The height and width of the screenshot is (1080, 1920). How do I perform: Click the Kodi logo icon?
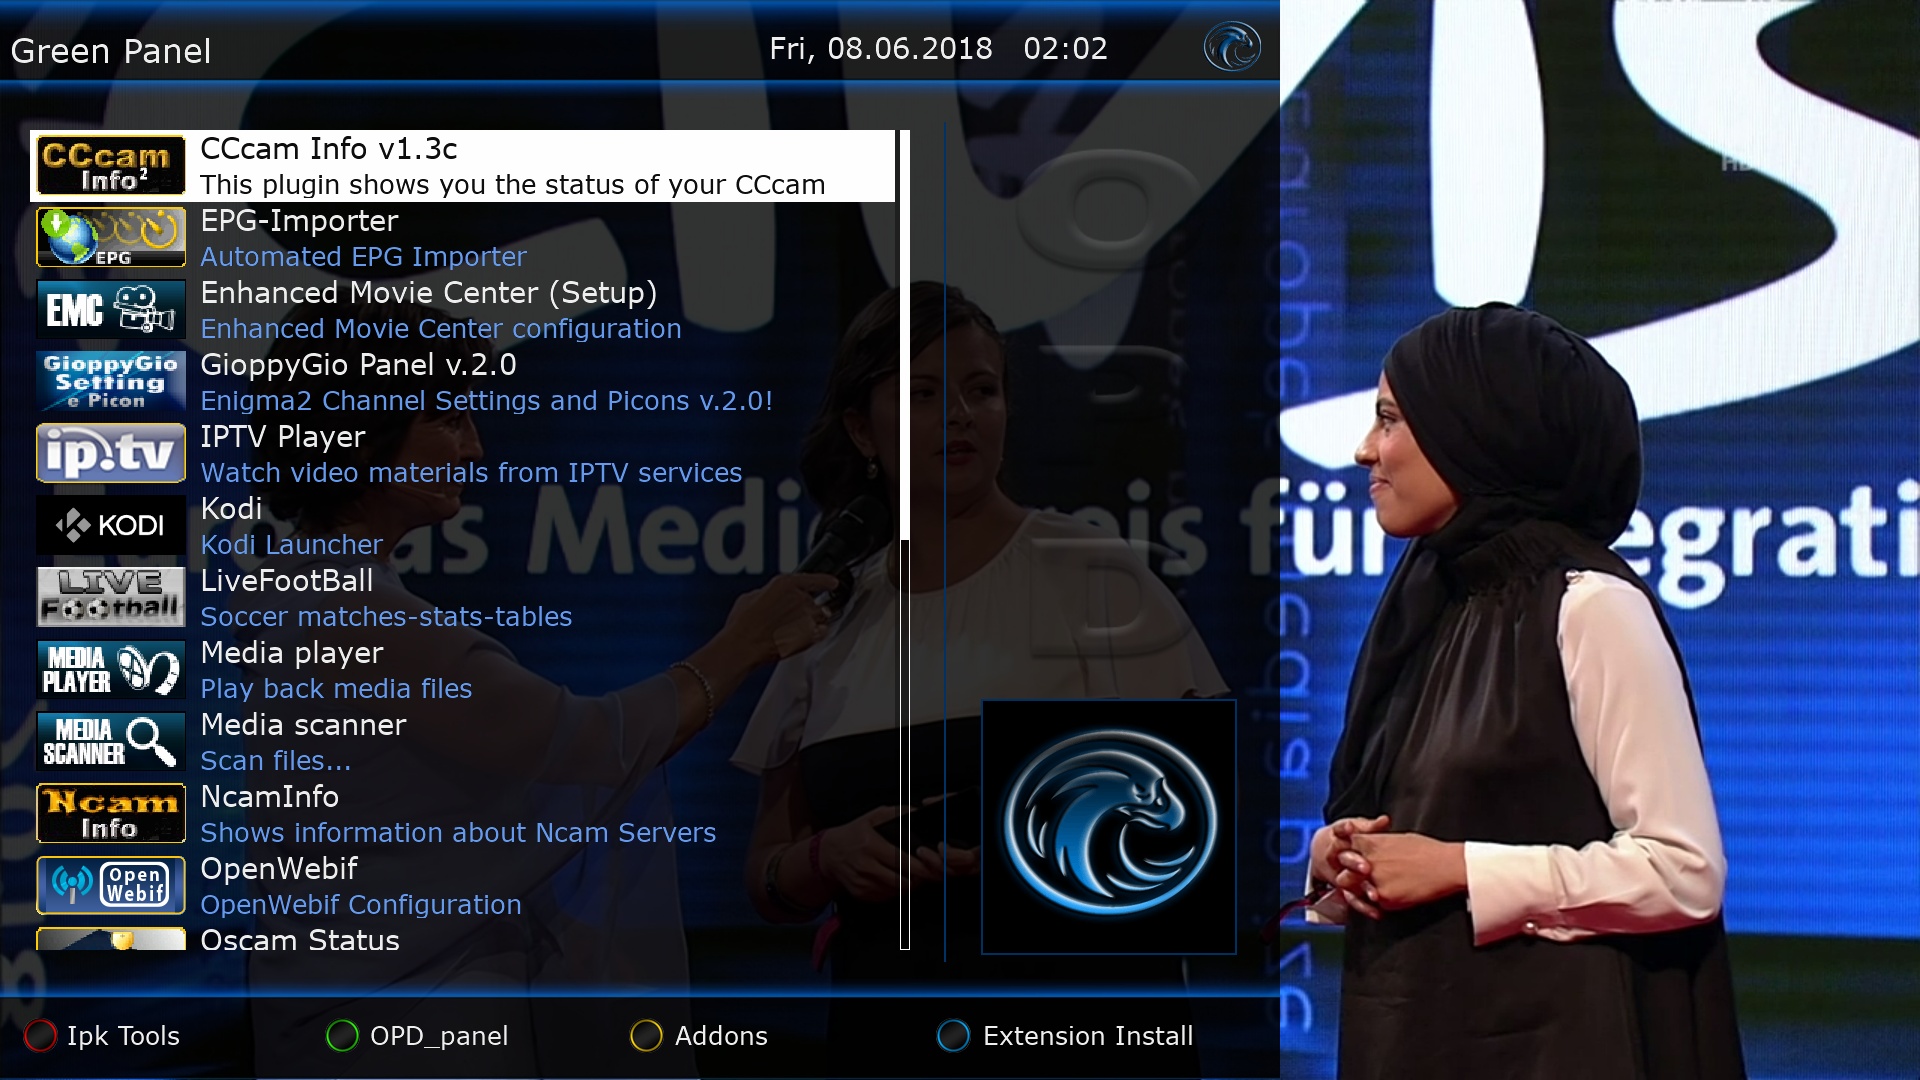pos(111,525)
